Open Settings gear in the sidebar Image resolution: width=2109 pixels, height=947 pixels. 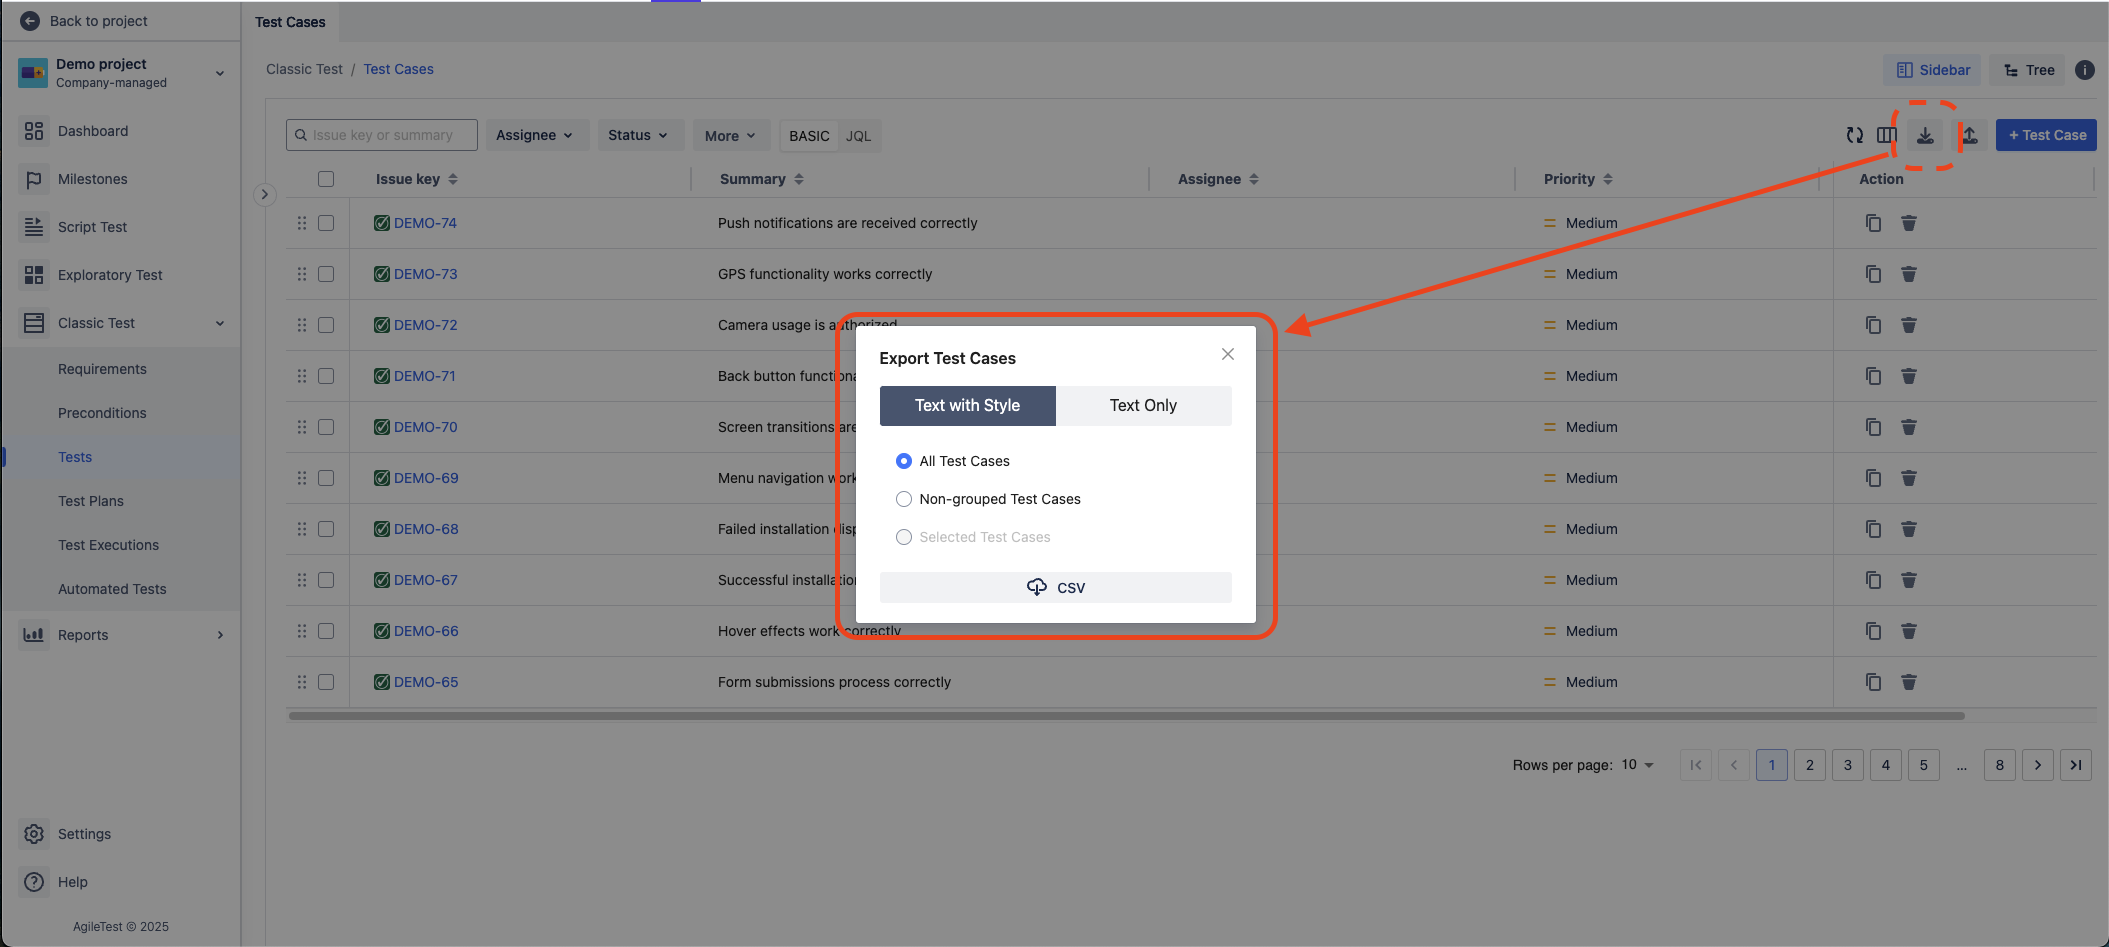[34, 834]
